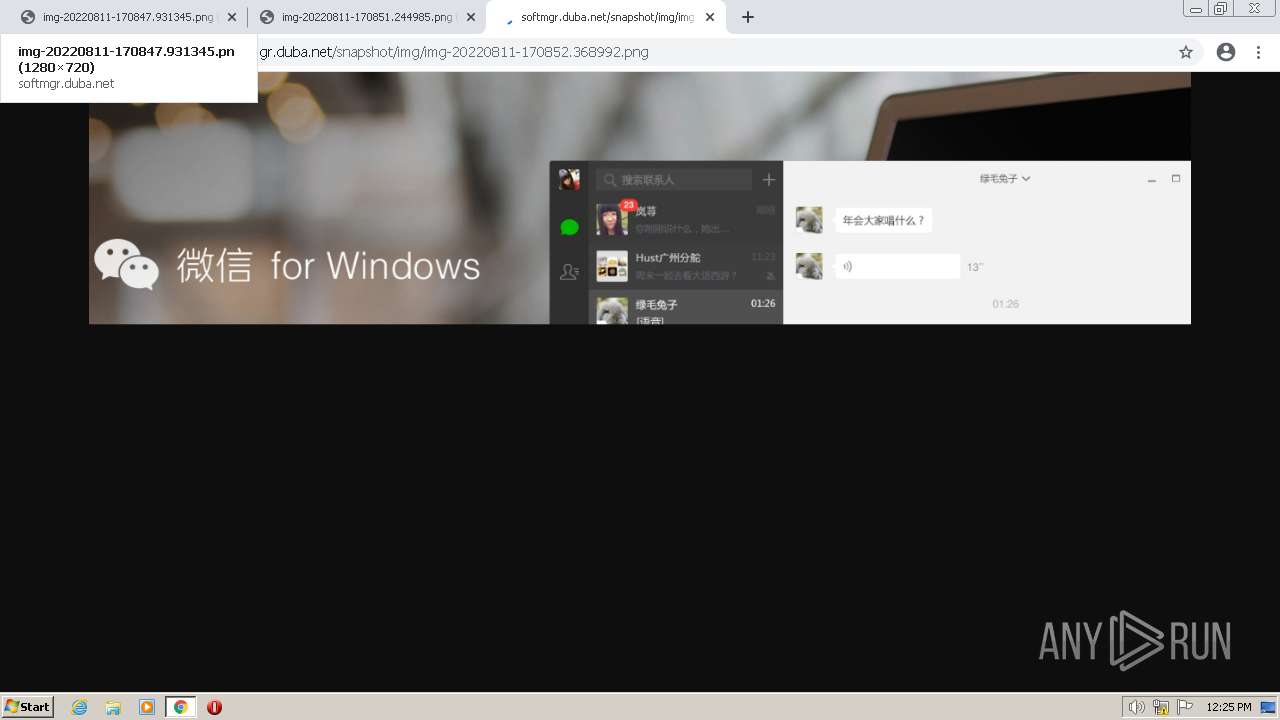The width and height of the screenshot is (1280, 720).
Task: Click the WeChat for Windows banner image
Action: pyautogui.click(x=640, y=198)
